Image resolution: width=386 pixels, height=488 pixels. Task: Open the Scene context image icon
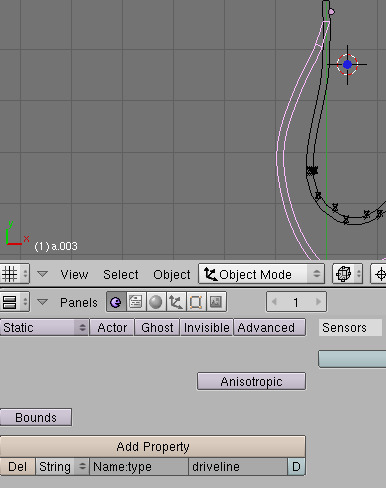pyautogui.click(x=216, y=302)
